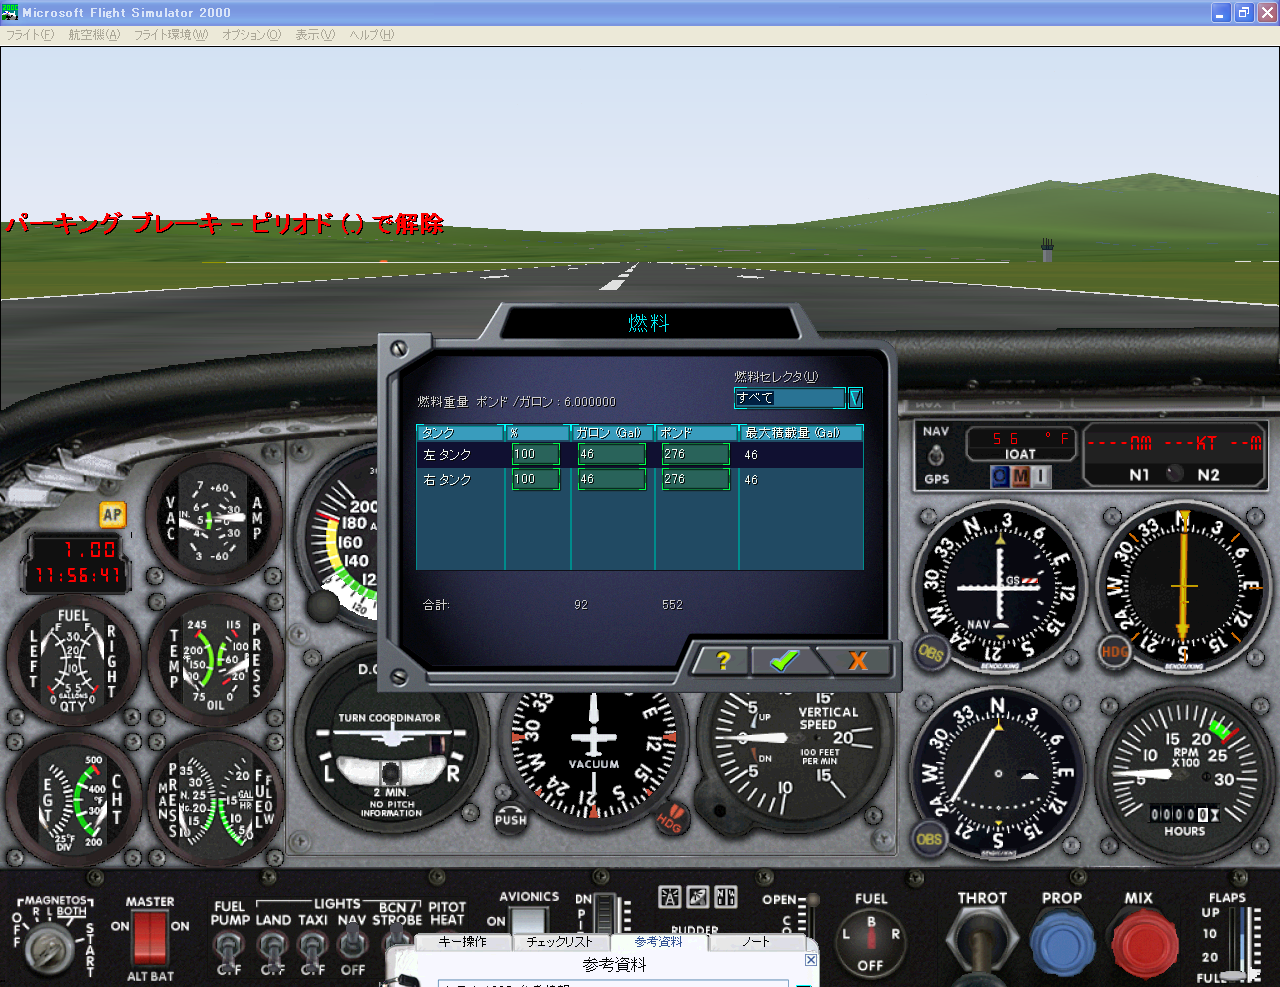
Task: Select the 左 タンク row label
Action: (447, 454)
